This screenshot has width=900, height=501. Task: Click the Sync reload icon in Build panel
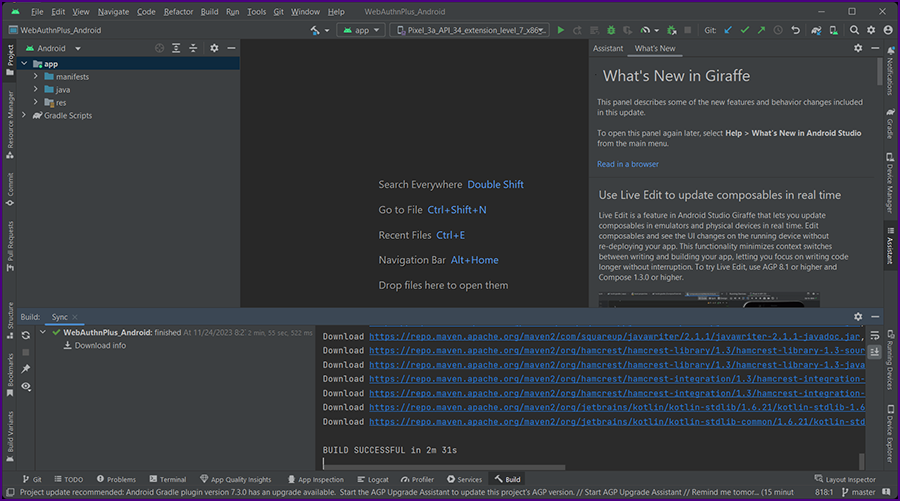(26, 334)
